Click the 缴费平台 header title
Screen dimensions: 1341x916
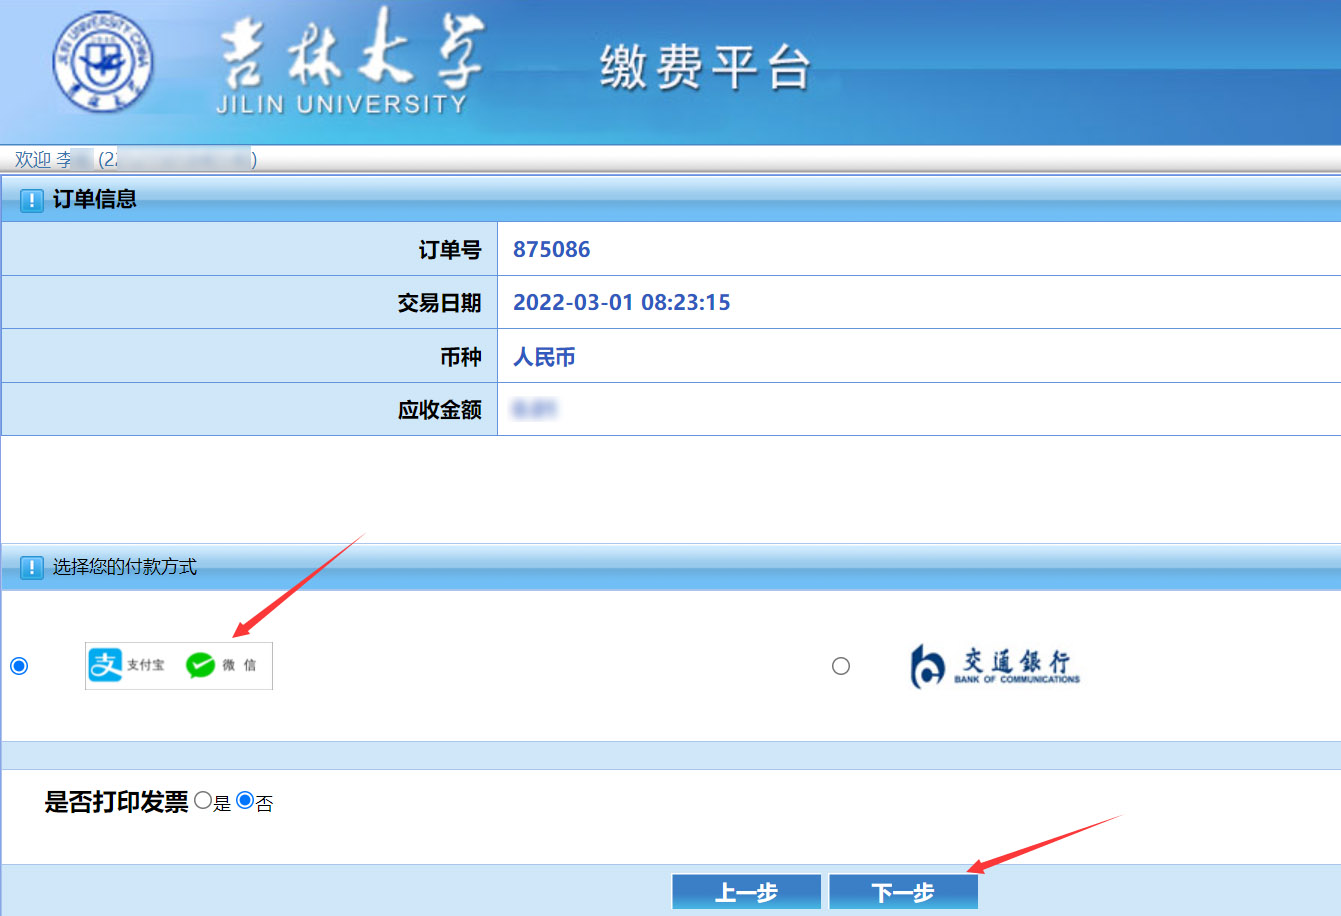704,68
